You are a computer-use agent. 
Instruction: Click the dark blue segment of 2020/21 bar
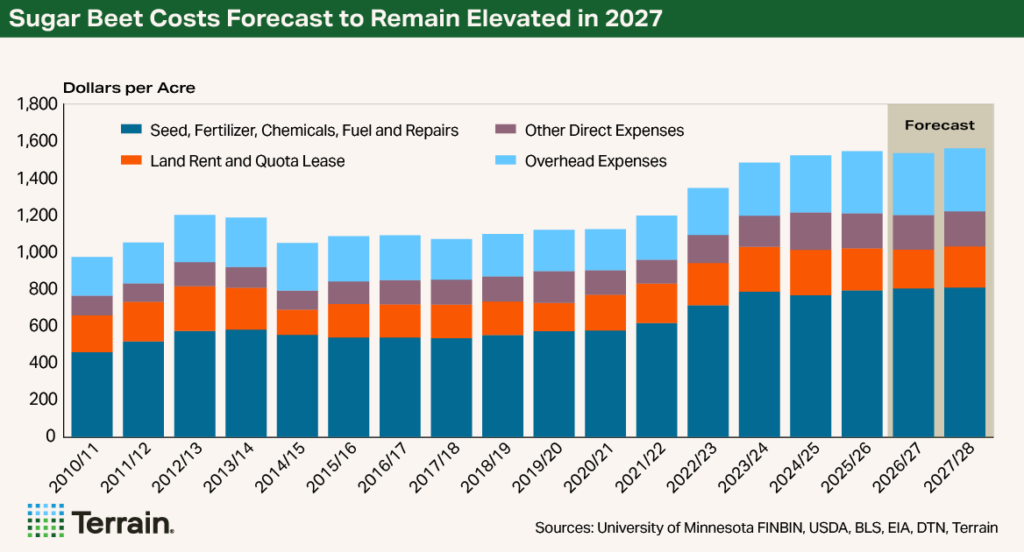605,383
